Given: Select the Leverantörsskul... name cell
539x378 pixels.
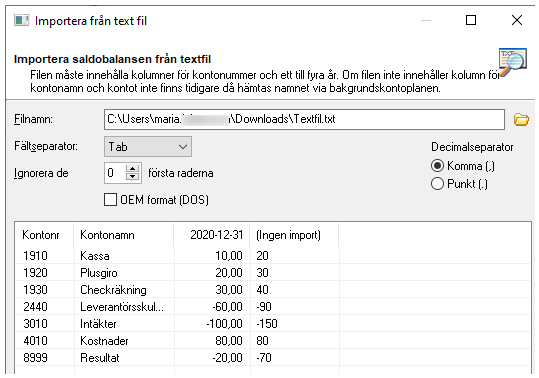Looking at the screenshot, I should 122,307.
